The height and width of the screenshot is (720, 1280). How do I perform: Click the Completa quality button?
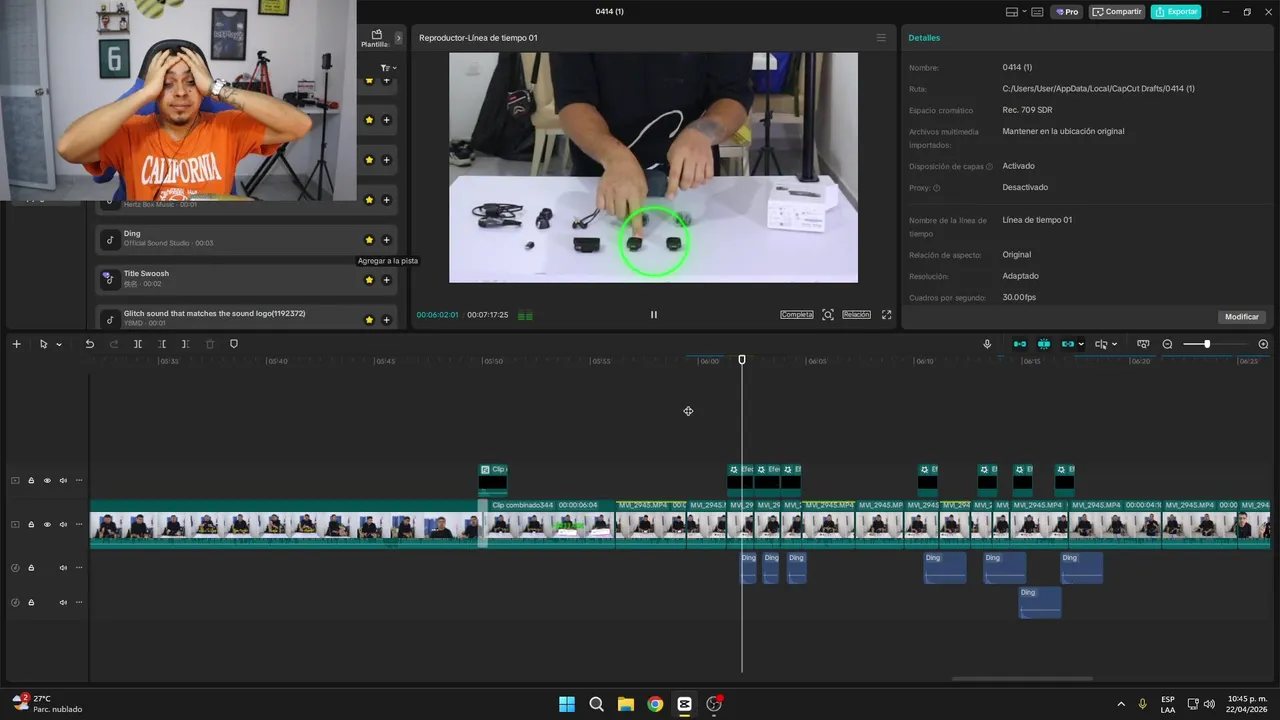[797, 315]
